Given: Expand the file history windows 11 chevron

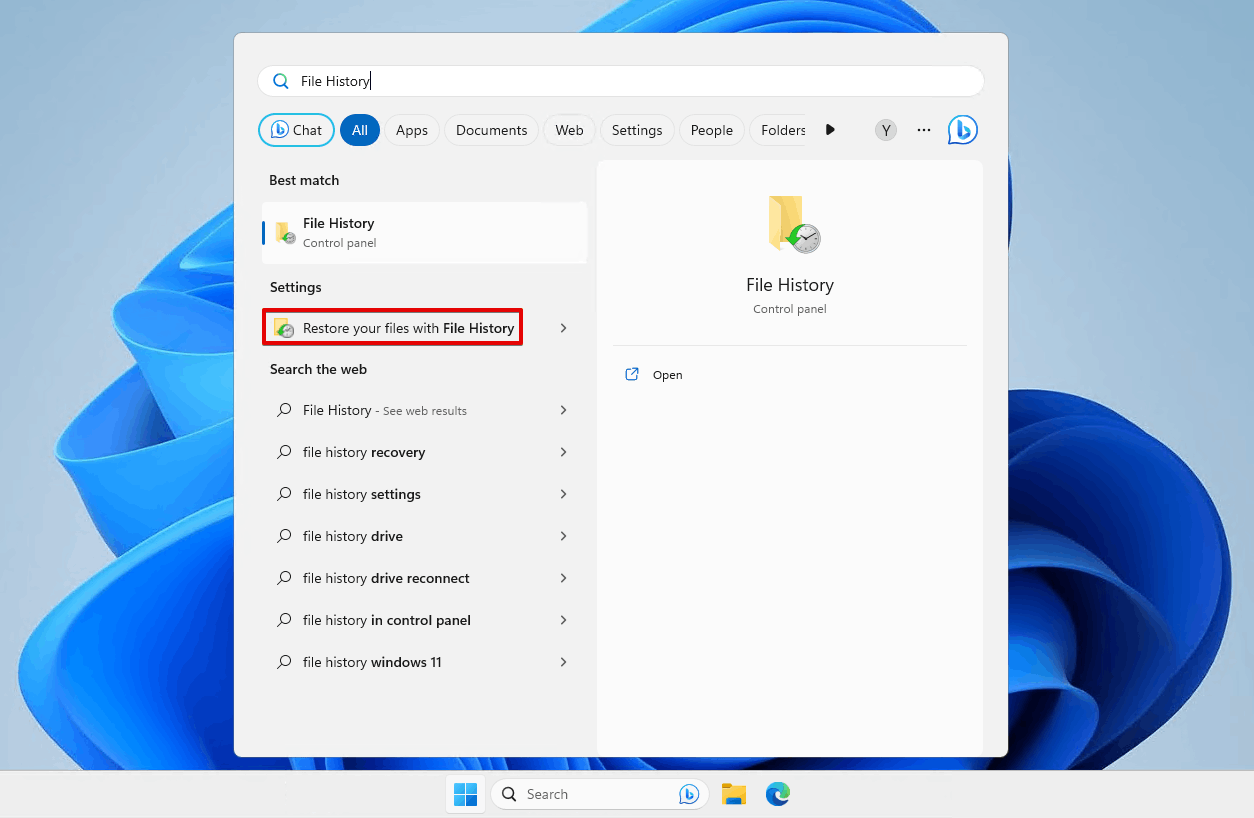Looking at the screenshot, I should [x=563, y=662].
